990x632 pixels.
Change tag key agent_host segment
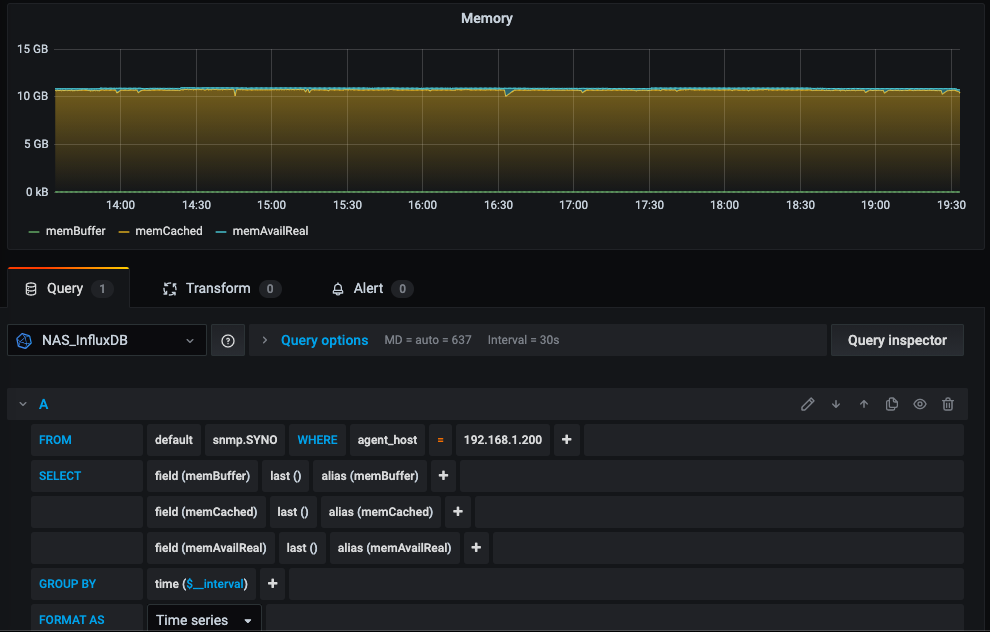tap(387, 440)
